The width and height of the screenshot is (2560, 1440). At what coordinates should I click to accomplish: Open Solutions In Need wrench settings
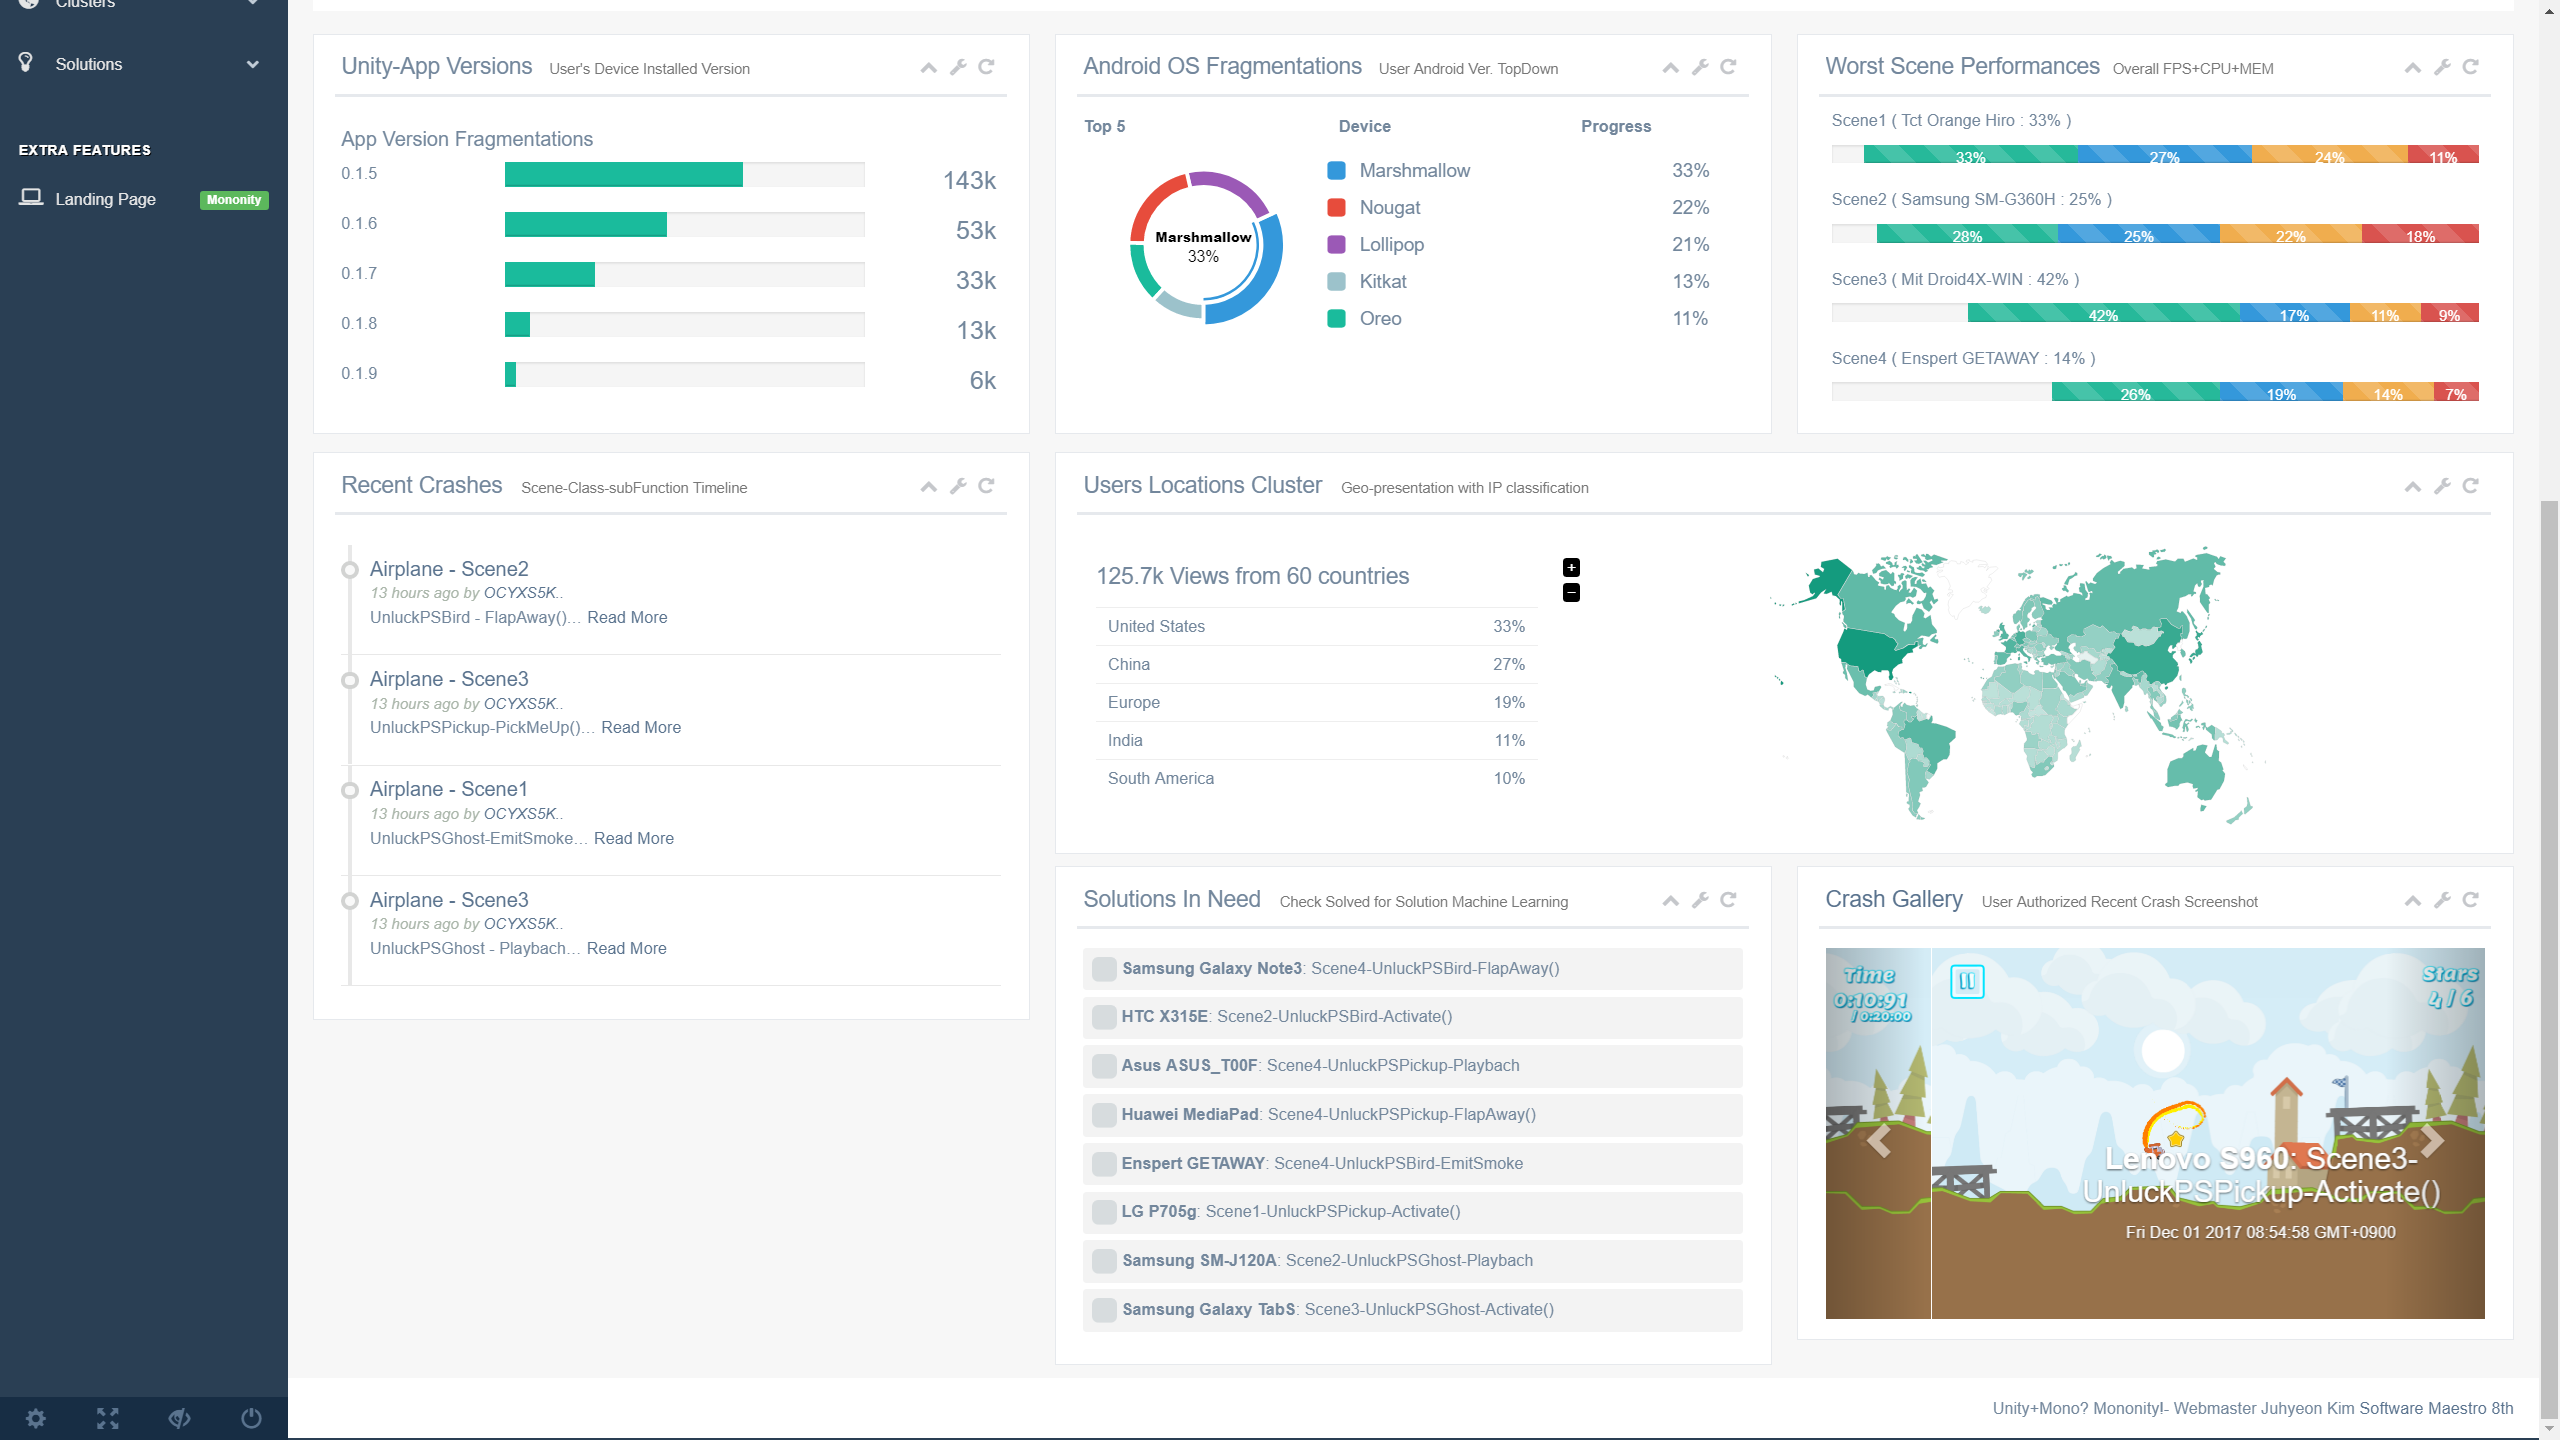1700,900
